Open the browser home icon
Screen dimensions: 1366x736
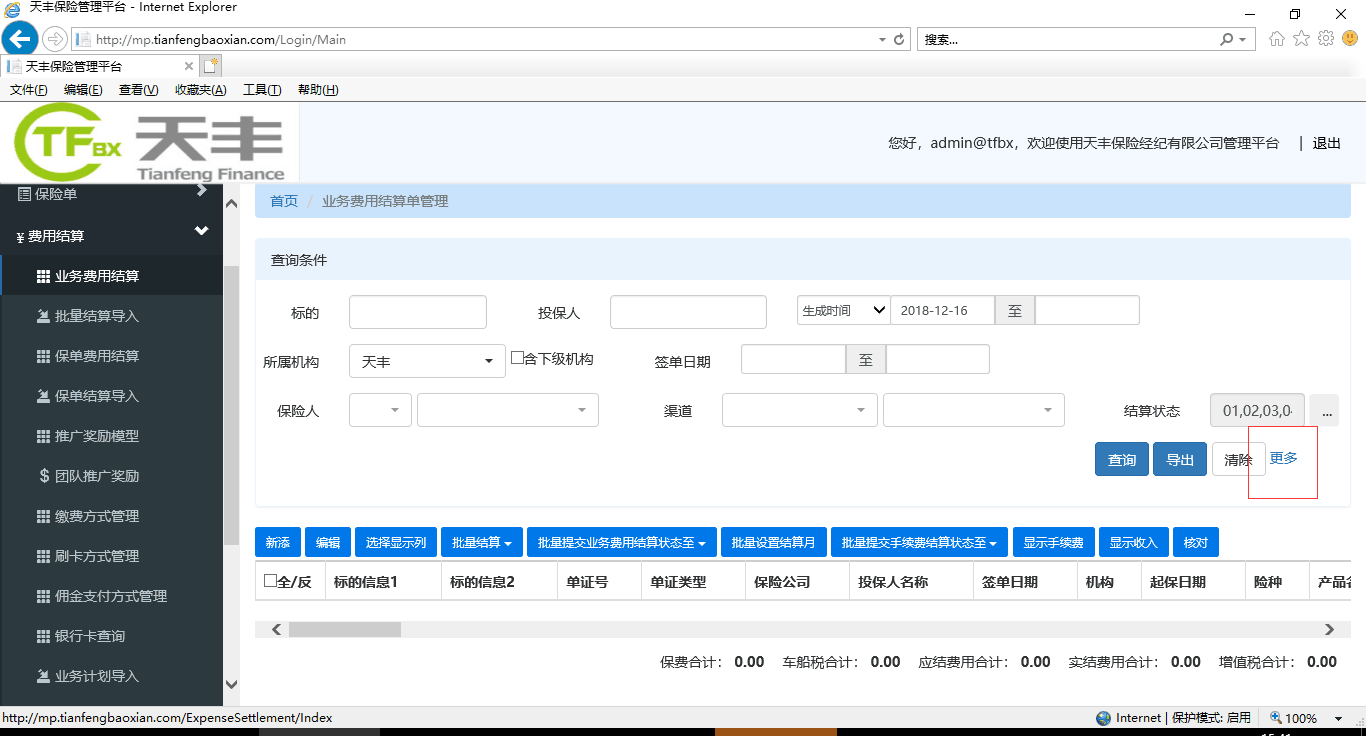tap(1277, 39)
